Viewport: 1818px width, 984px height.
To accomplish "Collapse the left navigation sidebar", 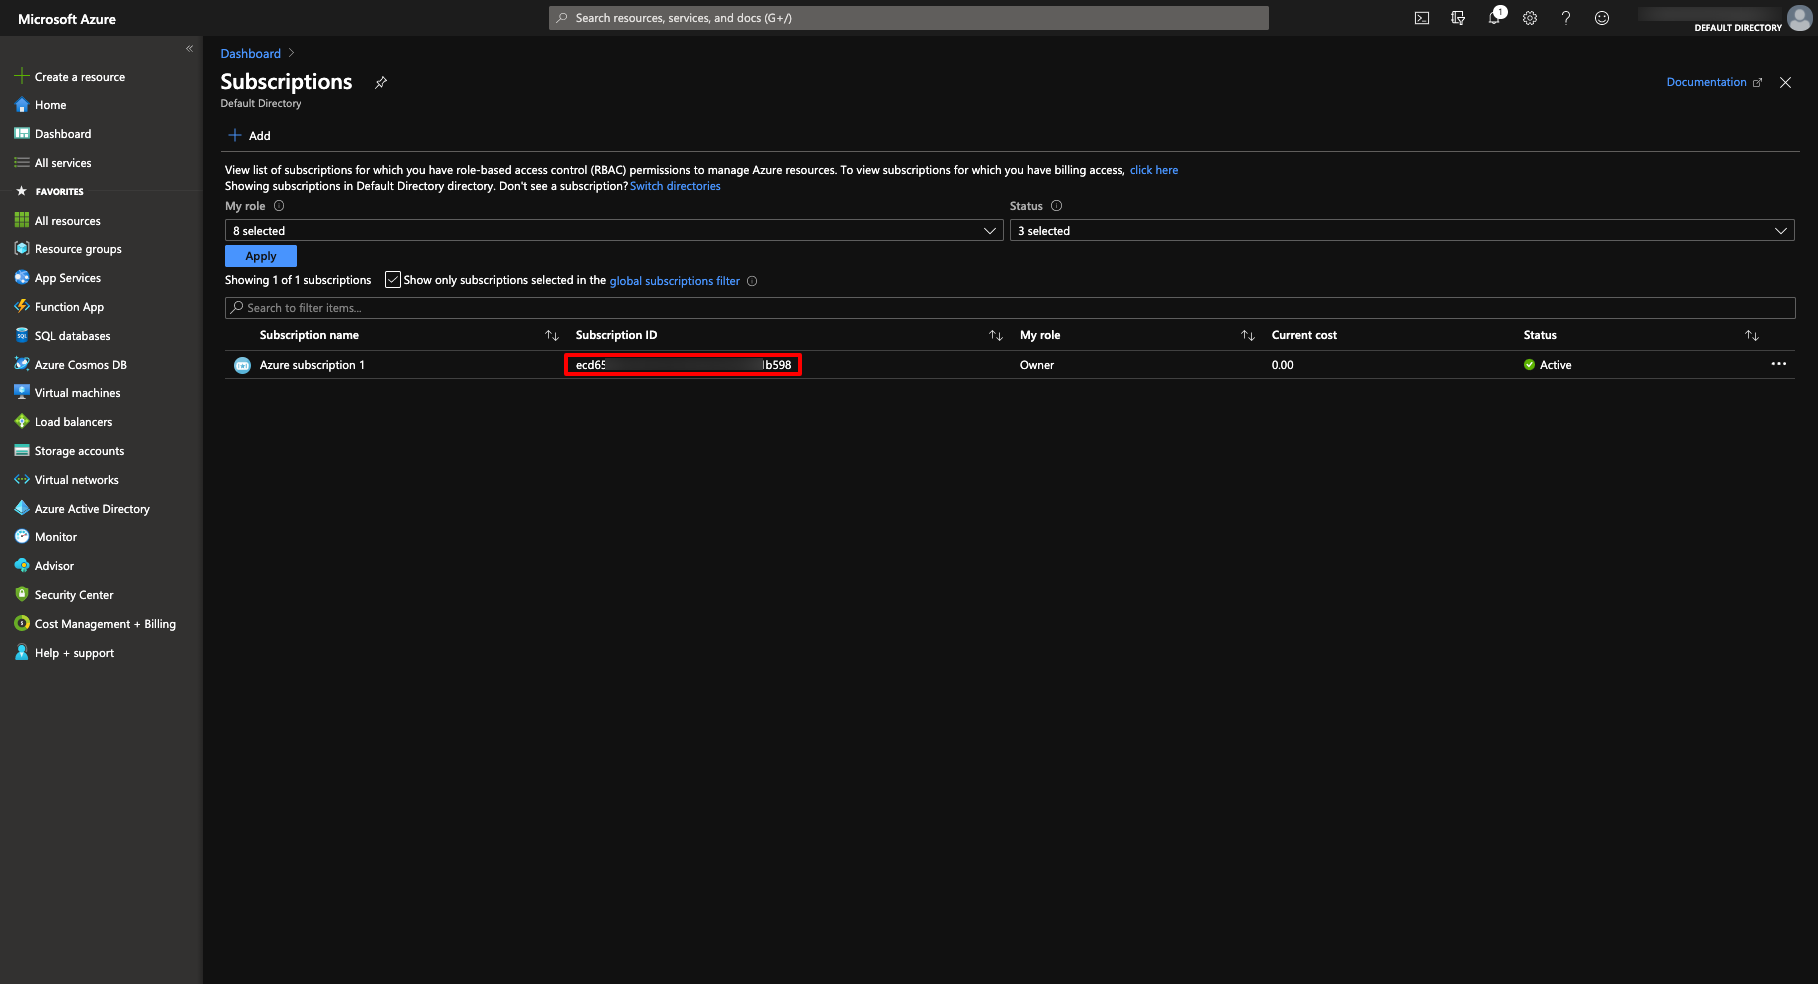I will pos(189,48).
